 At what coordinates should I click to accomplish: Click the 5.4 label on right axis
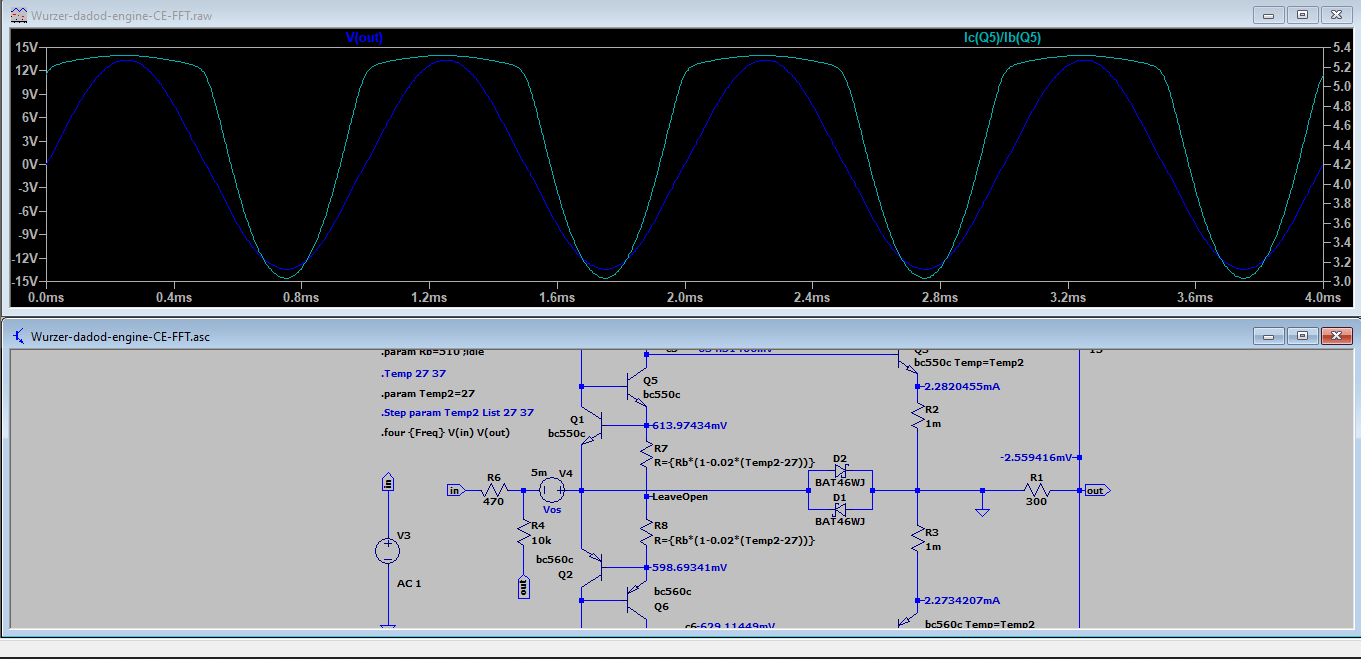pyautogui.click(x=1342, y=48)
